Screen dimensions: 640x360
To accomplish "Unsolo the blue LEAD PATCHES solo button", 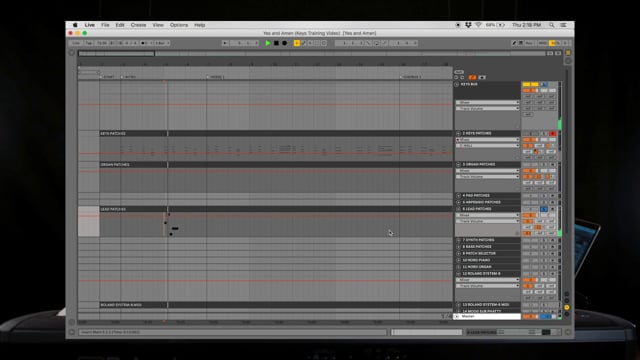I will click(x=544, y=209).
